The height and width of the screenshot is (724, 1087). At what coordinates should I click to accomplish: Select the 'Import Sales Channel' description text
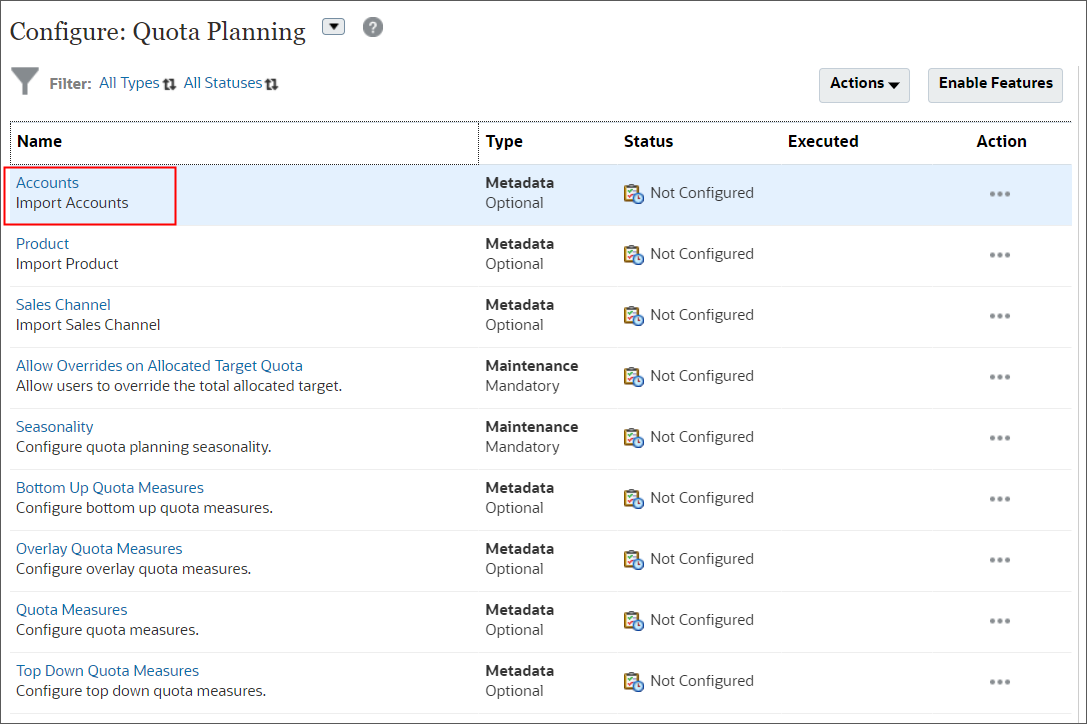coord(88,325)
